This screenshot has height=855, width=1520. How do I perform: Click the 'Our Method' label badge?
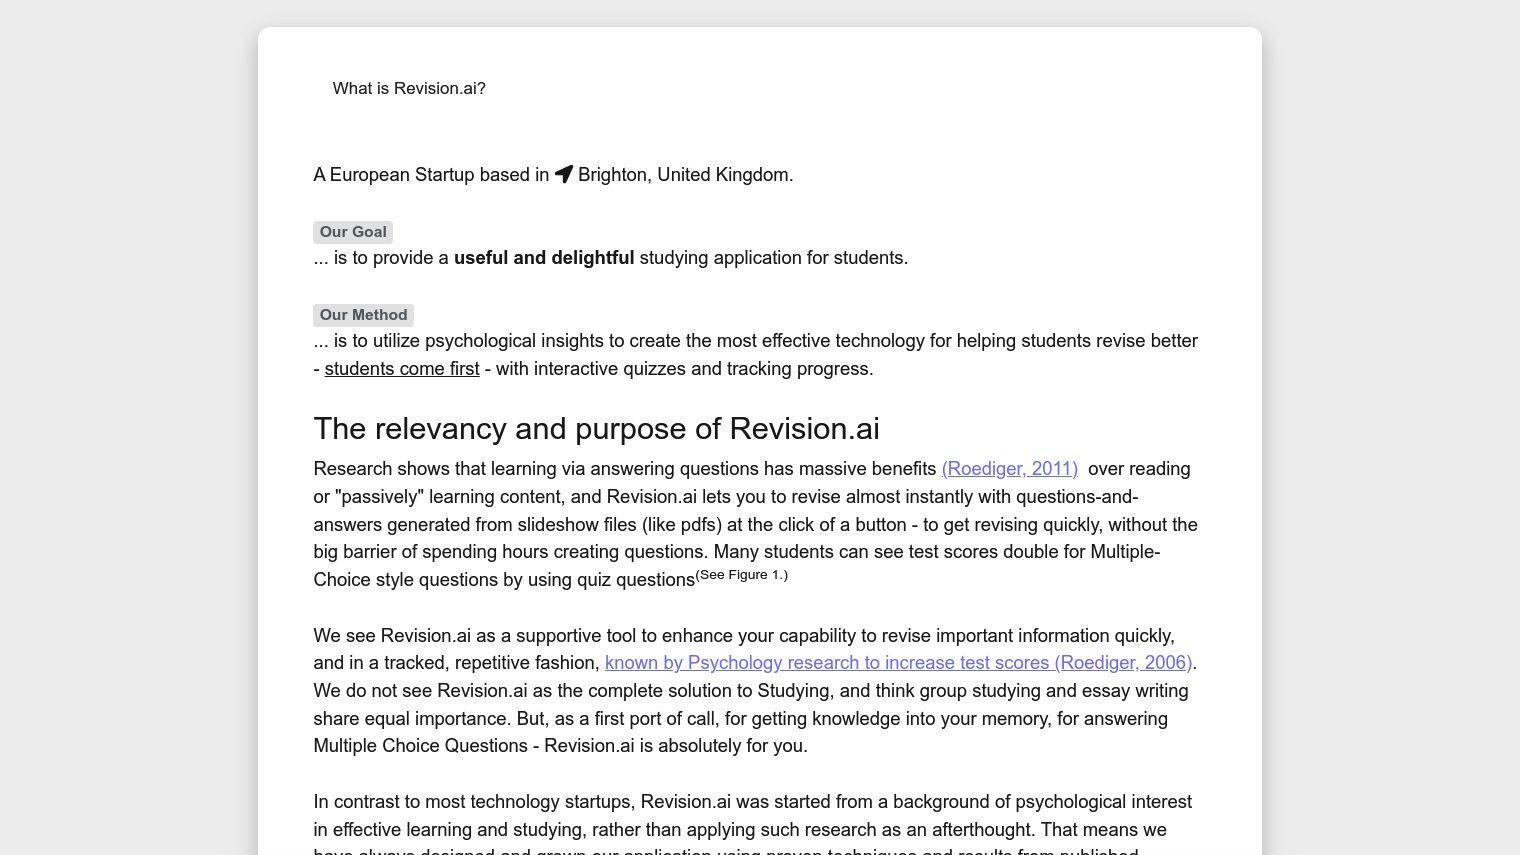(x=363, y=315)
